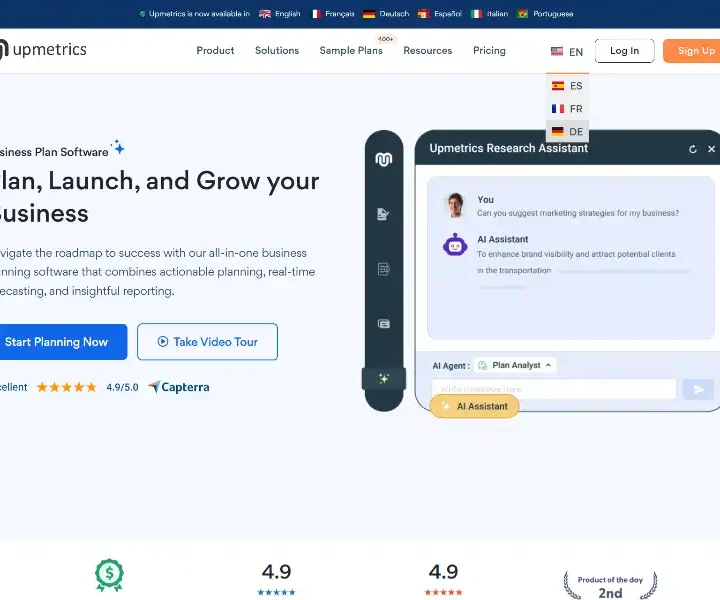The image size is (720, 600).
Task: Choose Italian in the top banner
Action: coord(490,14)
